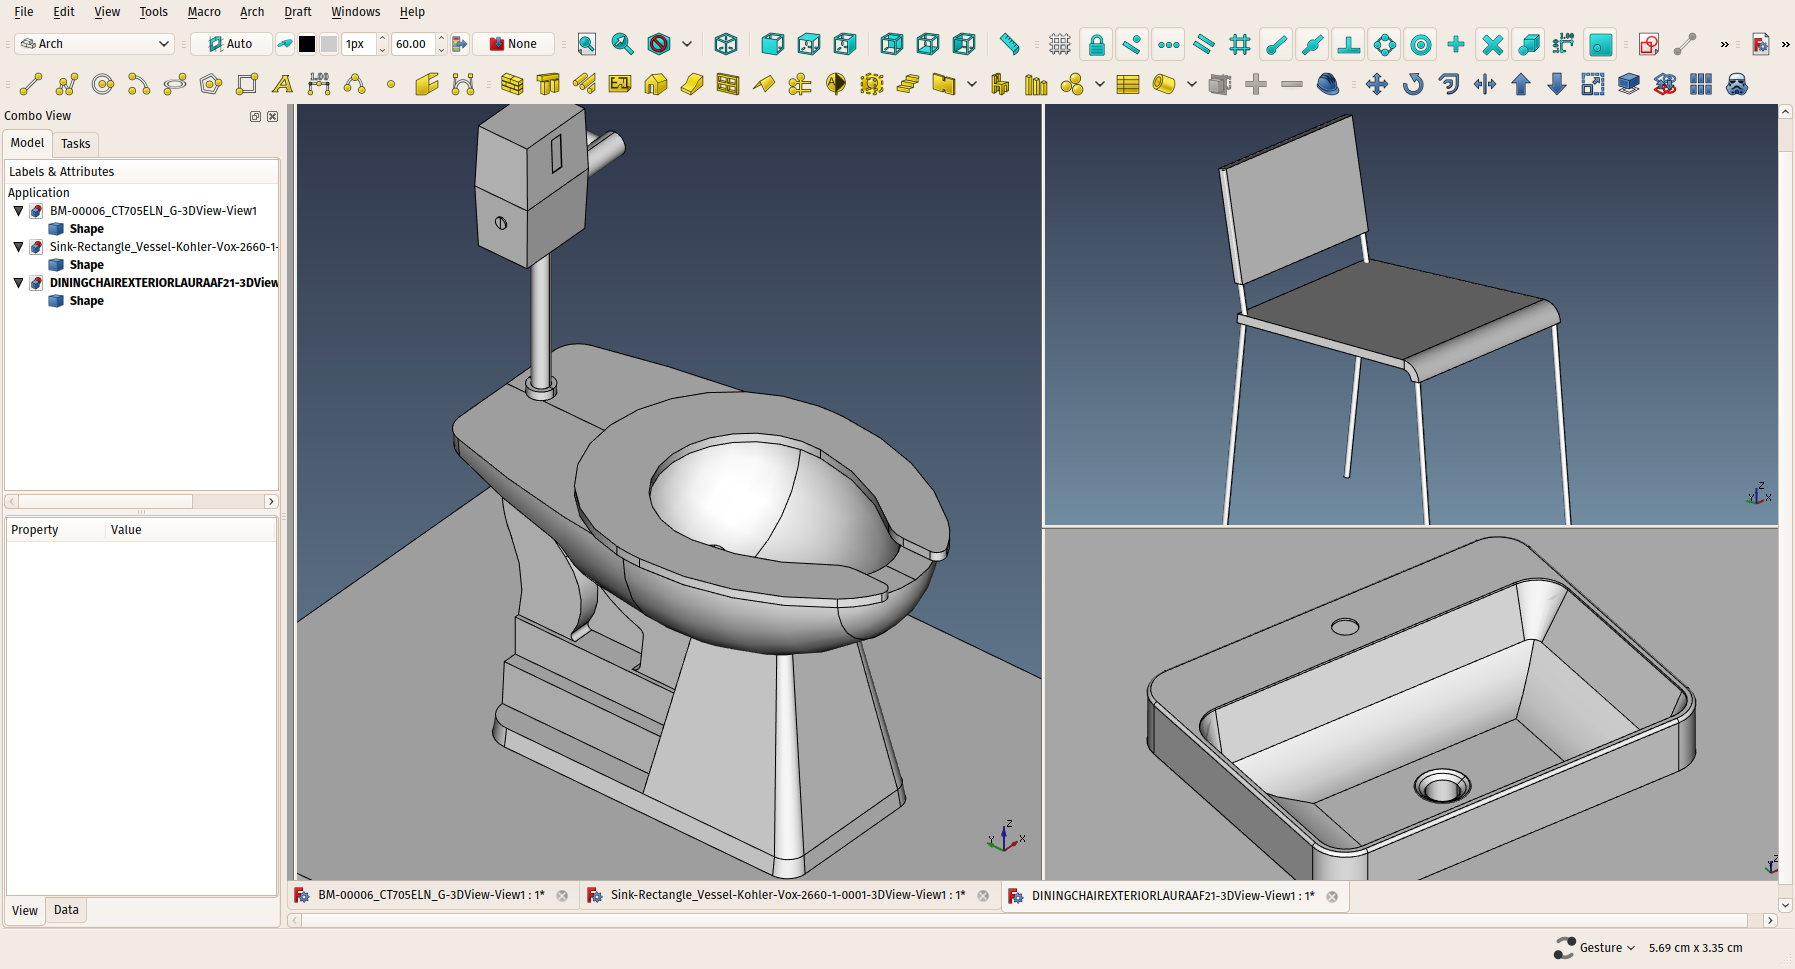Select the Draft Ellipse tool

point(175,84)
